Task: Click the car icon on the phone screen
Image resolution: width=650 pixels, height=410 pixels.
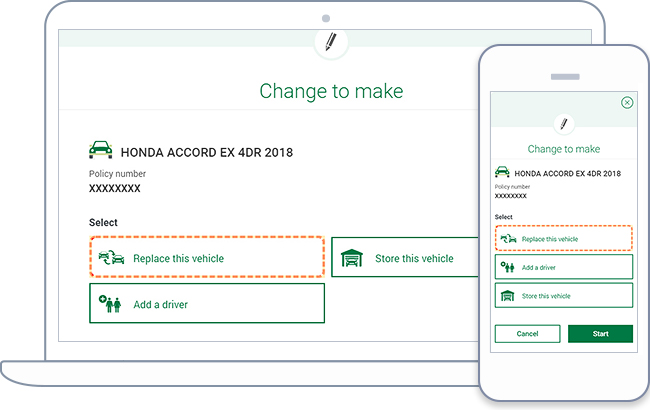Action: click(x=502, y=172)
